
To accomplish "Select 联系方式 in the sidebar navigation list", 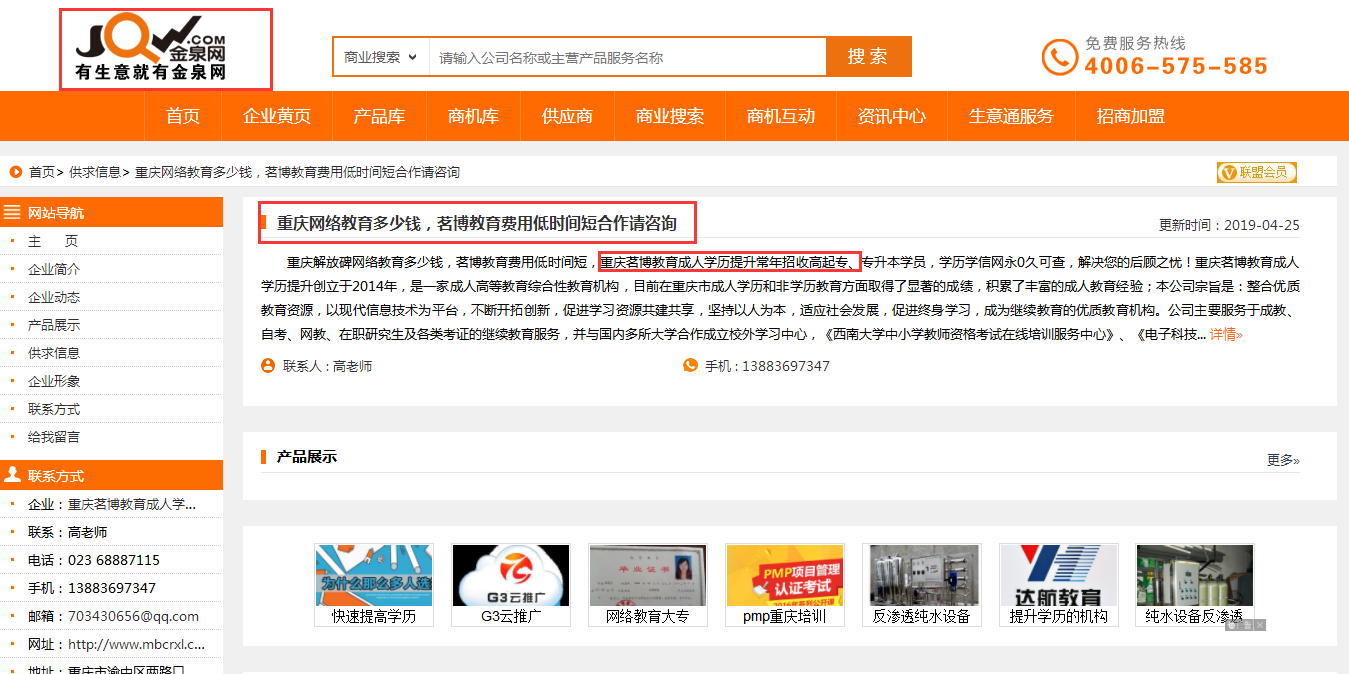I will pos(54,409).
